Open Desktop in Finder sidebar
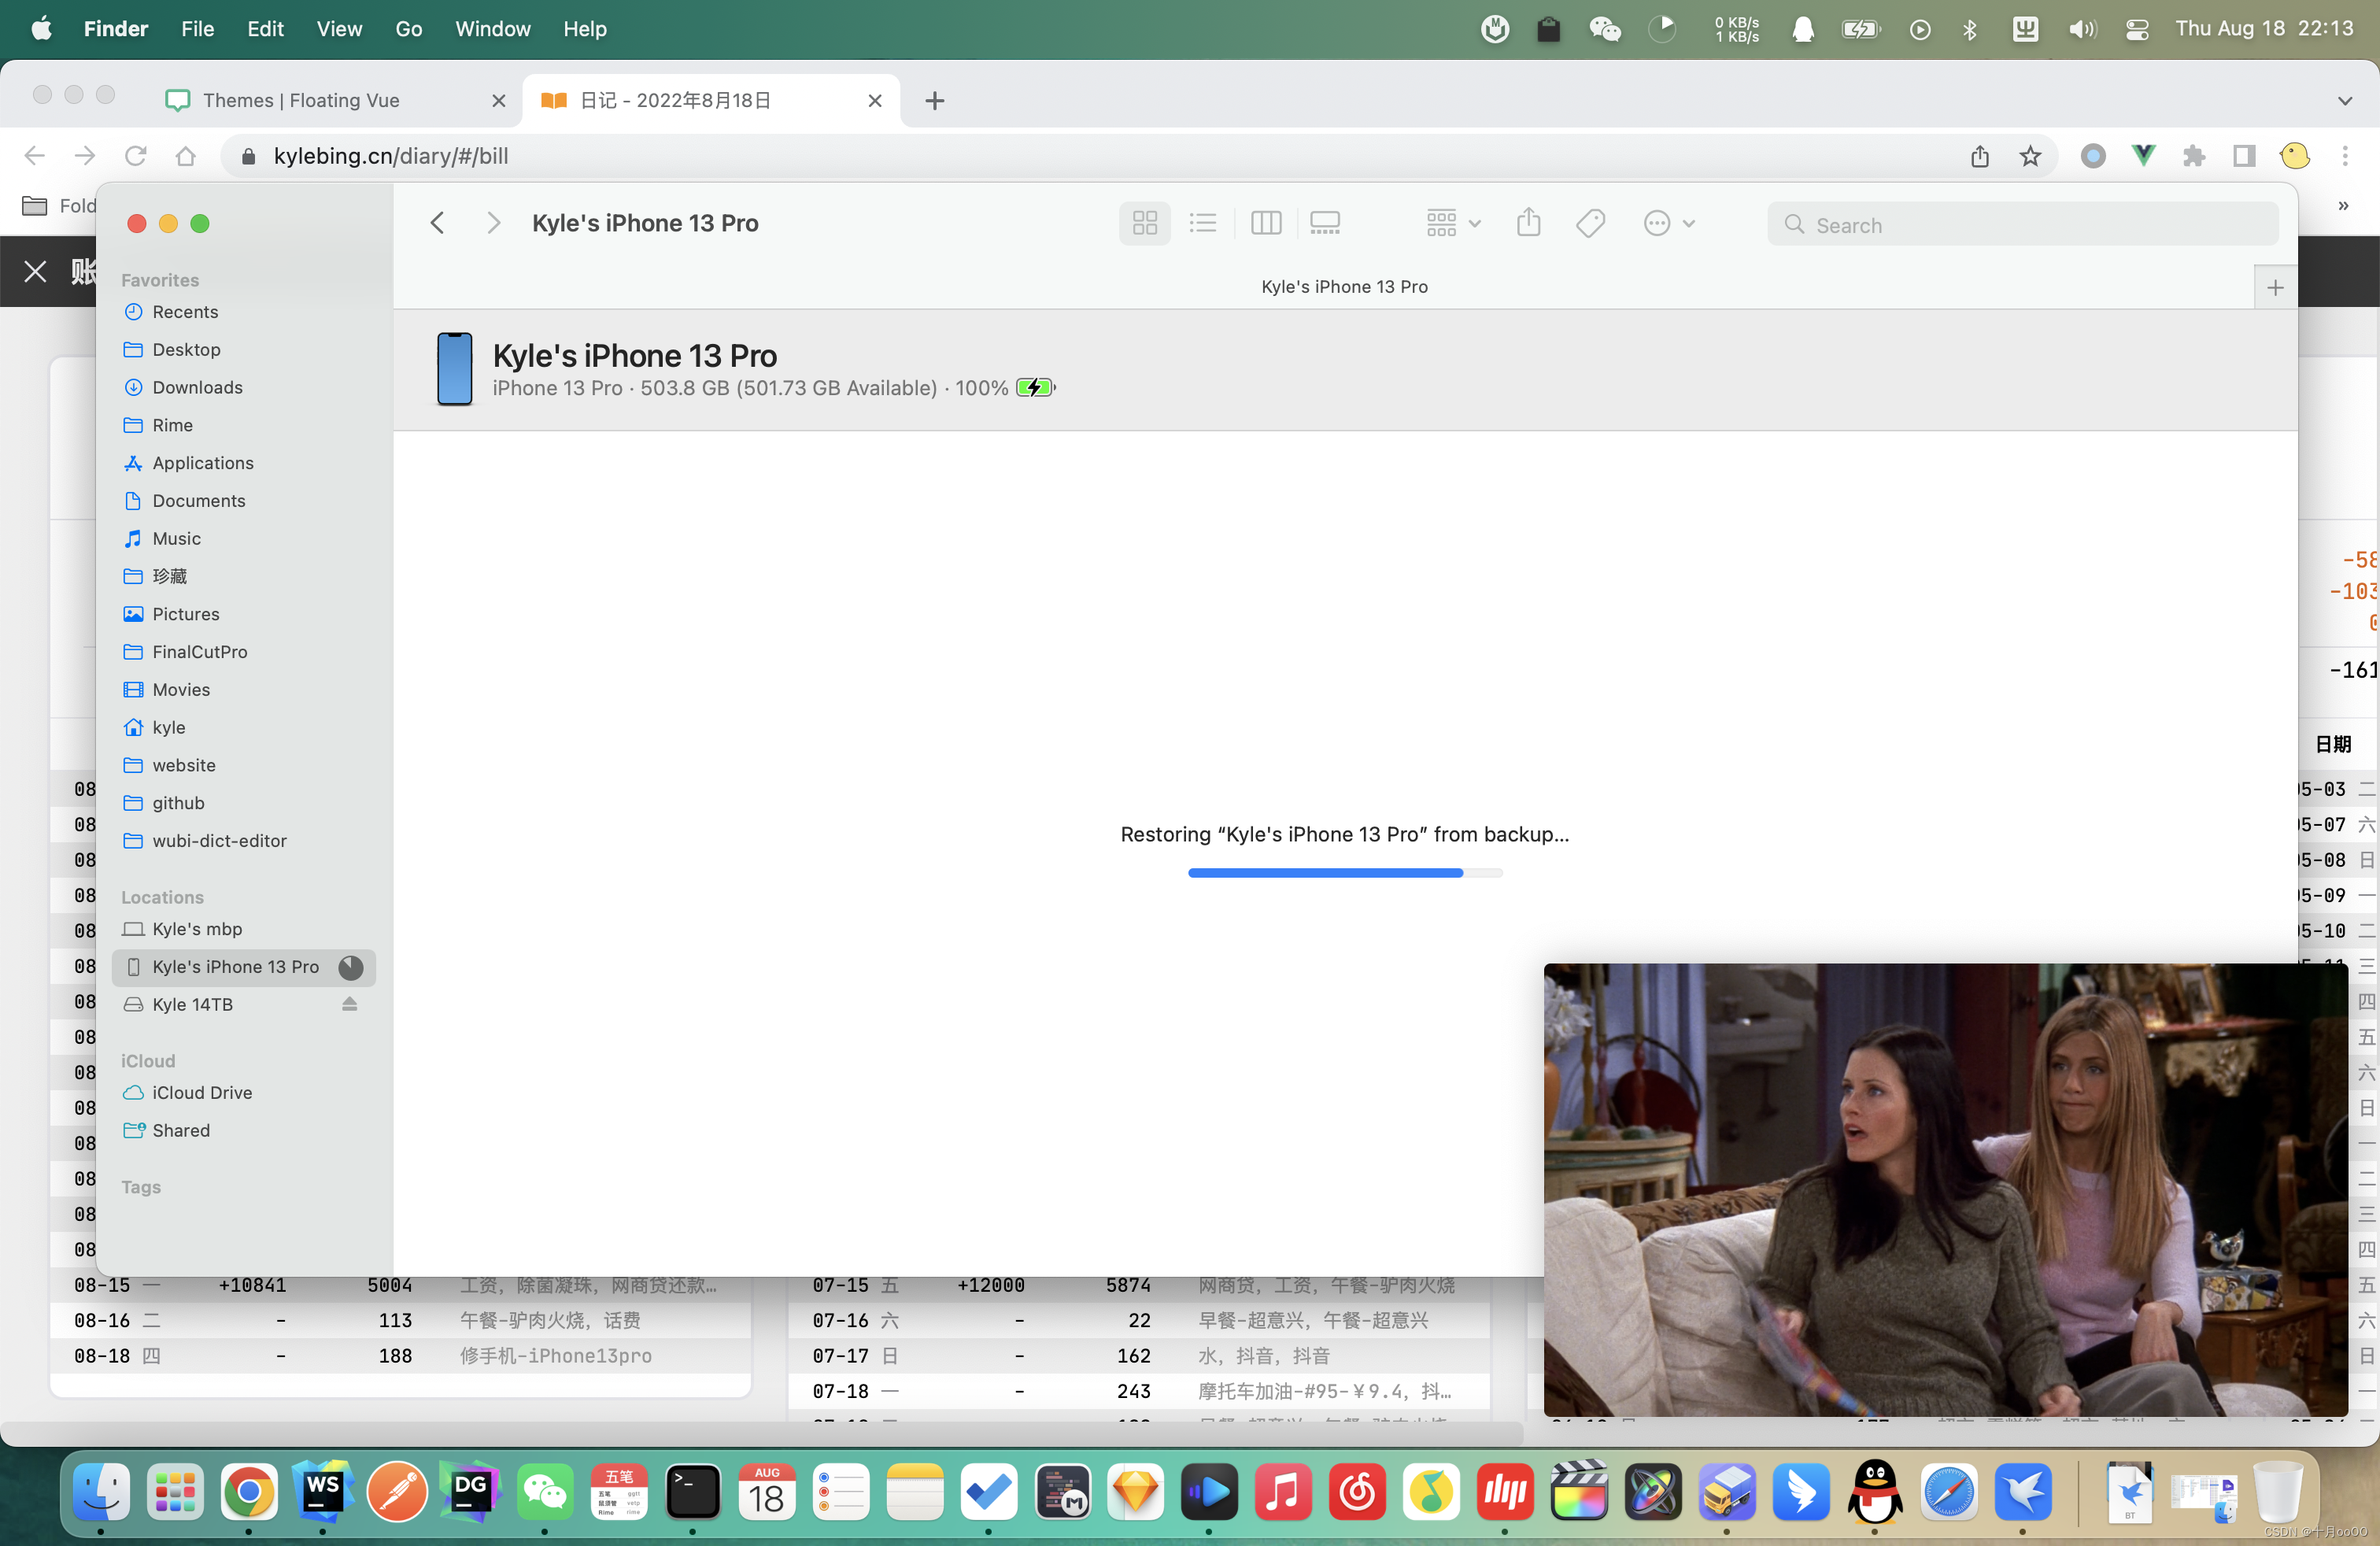 (186, 350)
